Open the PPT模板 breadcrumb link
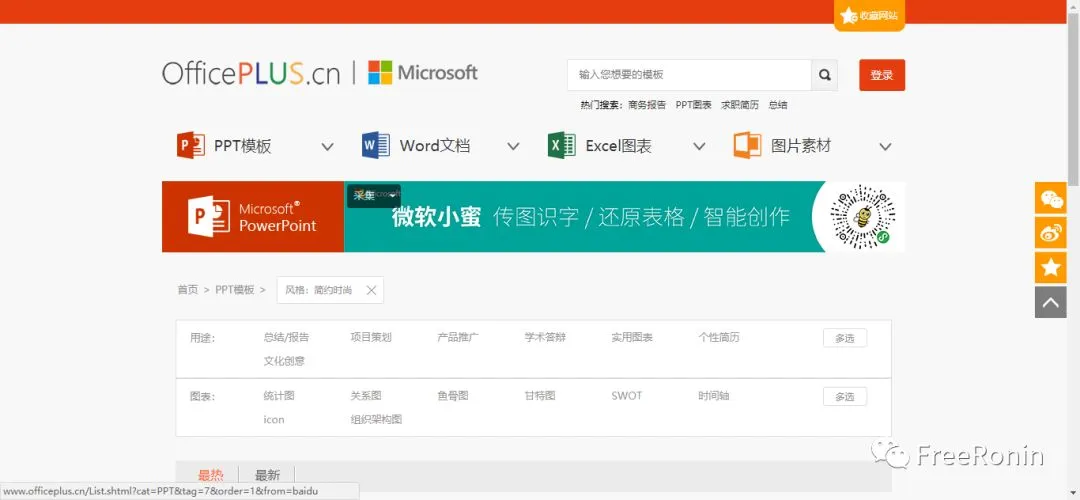 pos(235,290)
